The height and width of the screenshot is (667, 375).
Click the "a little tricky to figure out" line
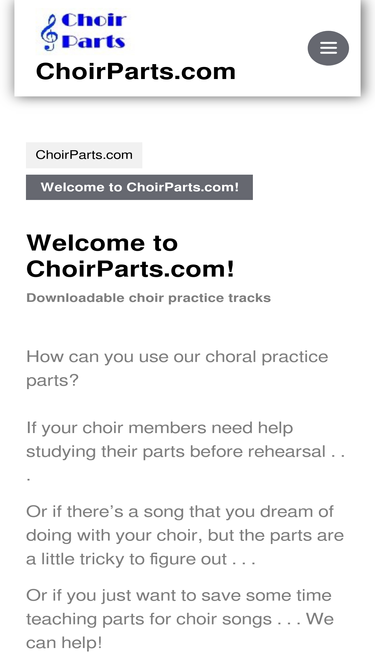[x=127, y=559]
